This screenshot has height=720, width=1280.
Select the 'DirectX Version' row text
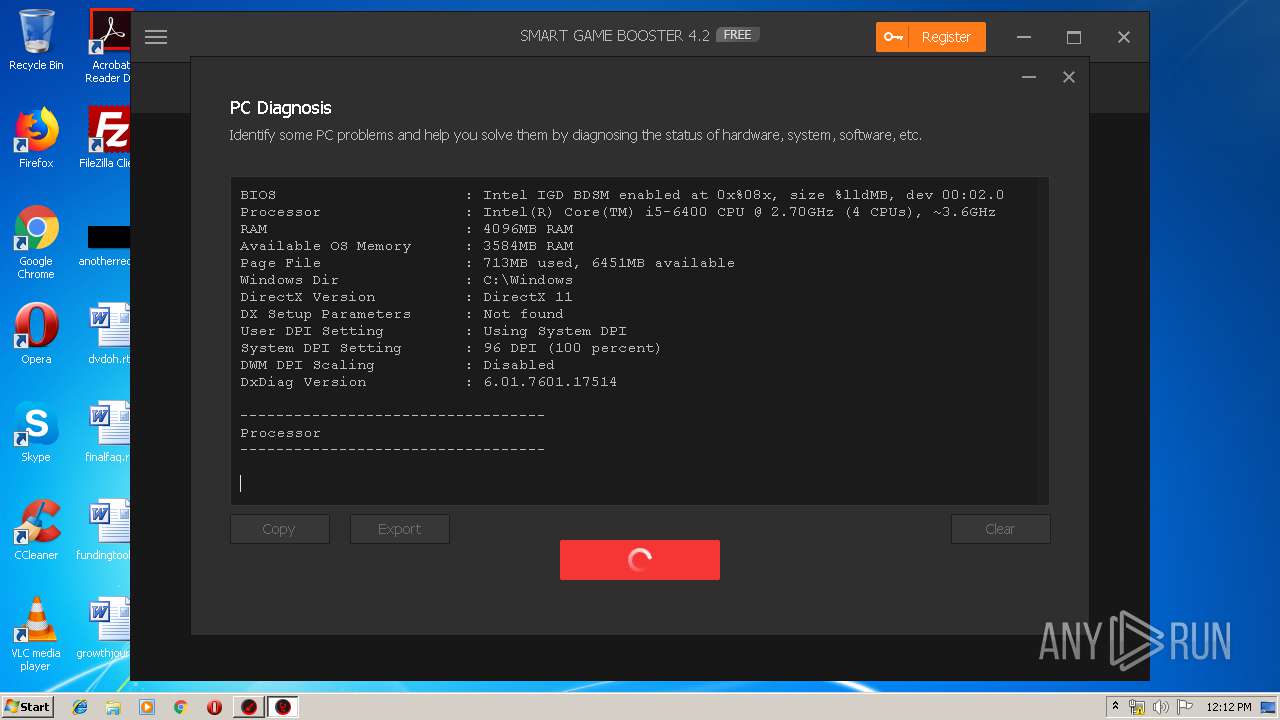click(406, 297)
